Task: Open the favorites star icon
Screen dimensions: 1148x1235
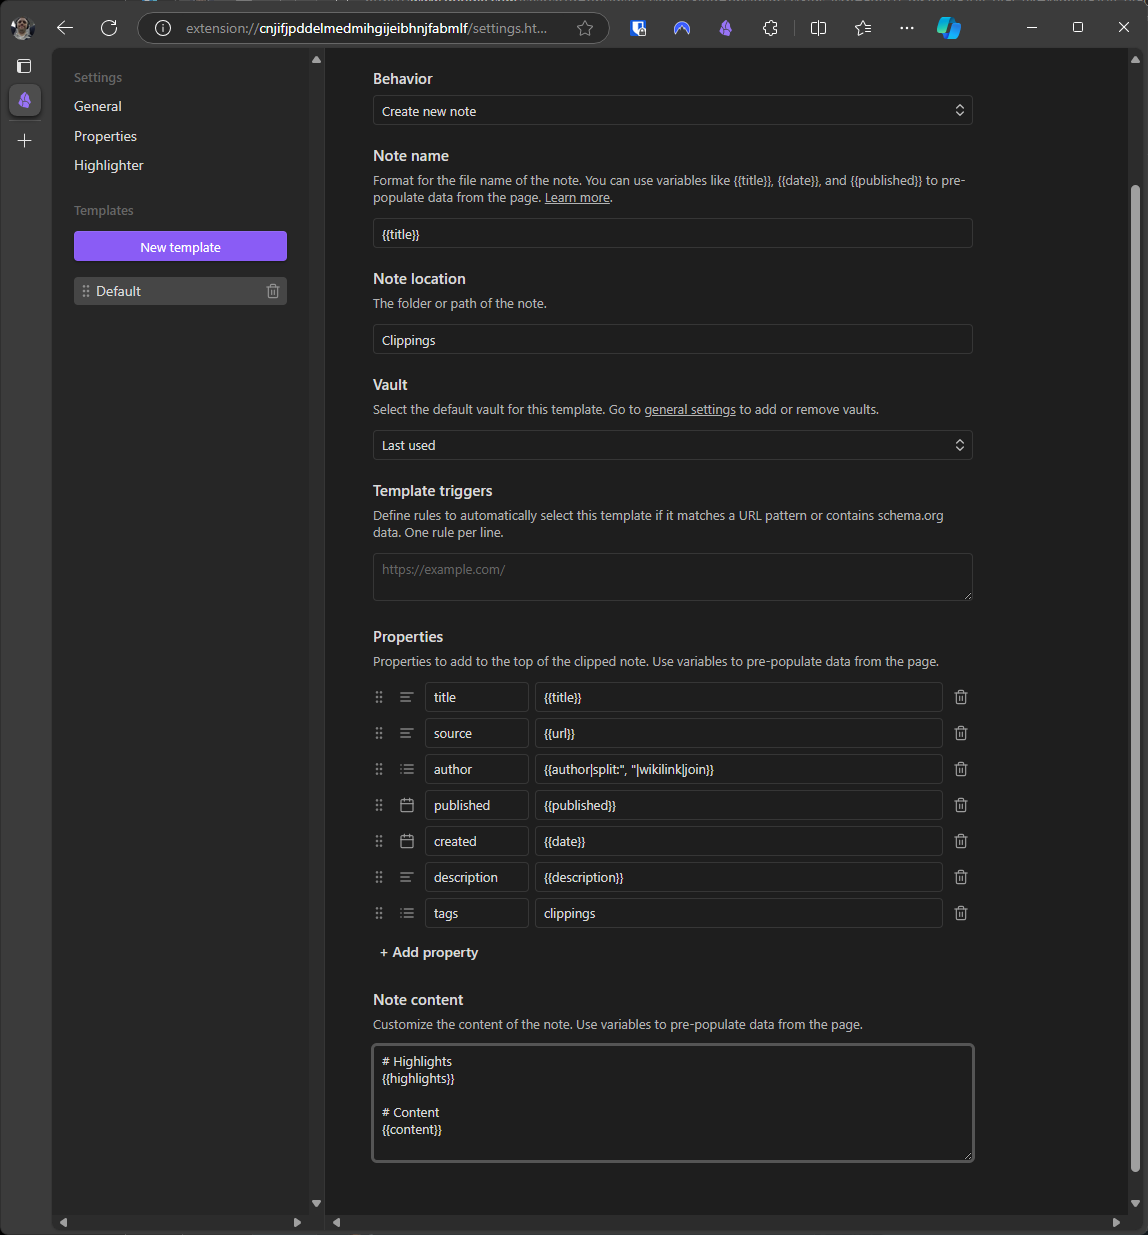Action: point(862,28)
